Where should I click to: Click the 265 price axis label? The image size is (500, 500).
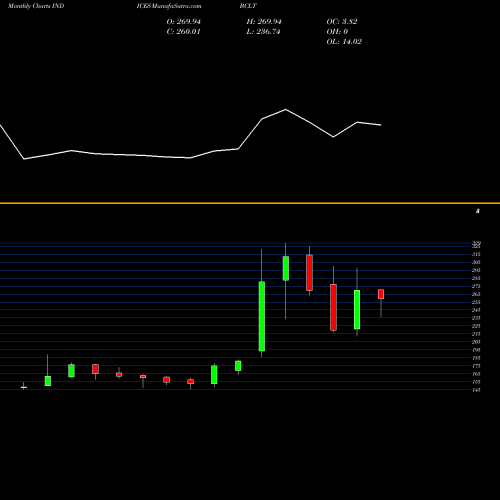pyautogui.click(x=476, y=294)
